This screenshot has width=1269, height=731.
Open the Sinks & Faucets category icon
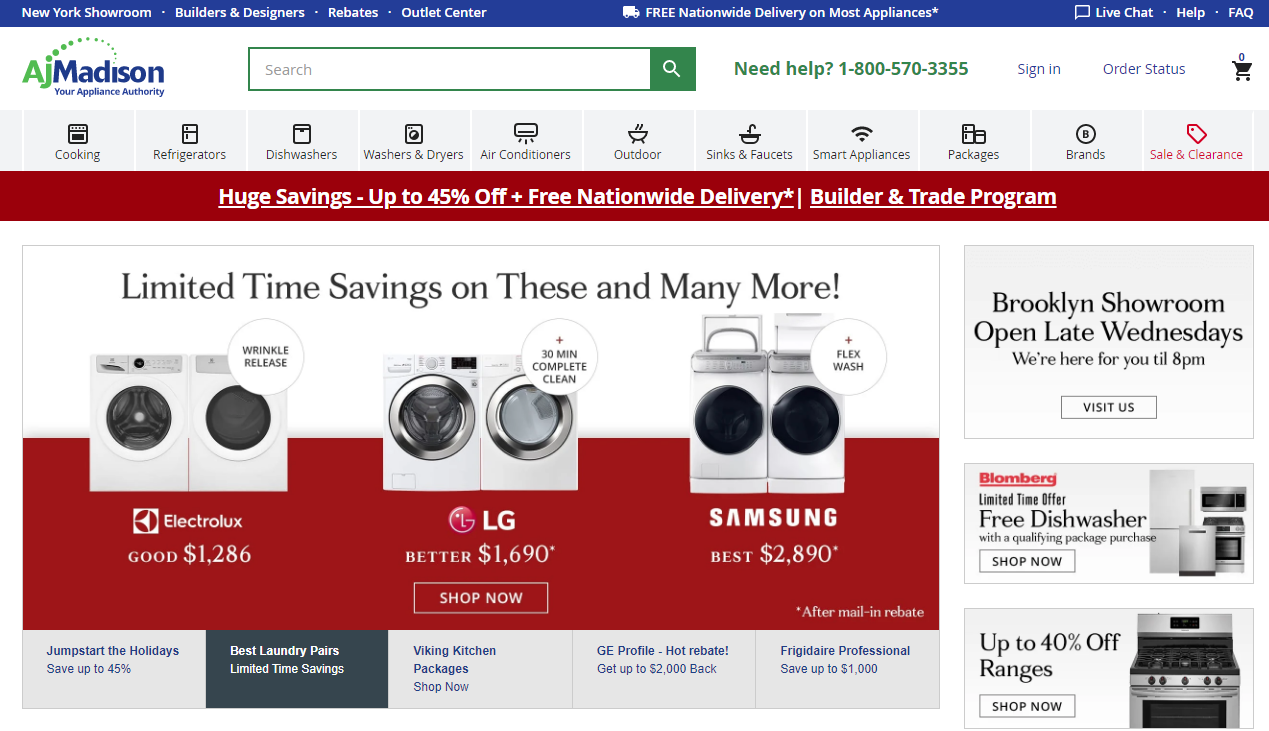750,134
